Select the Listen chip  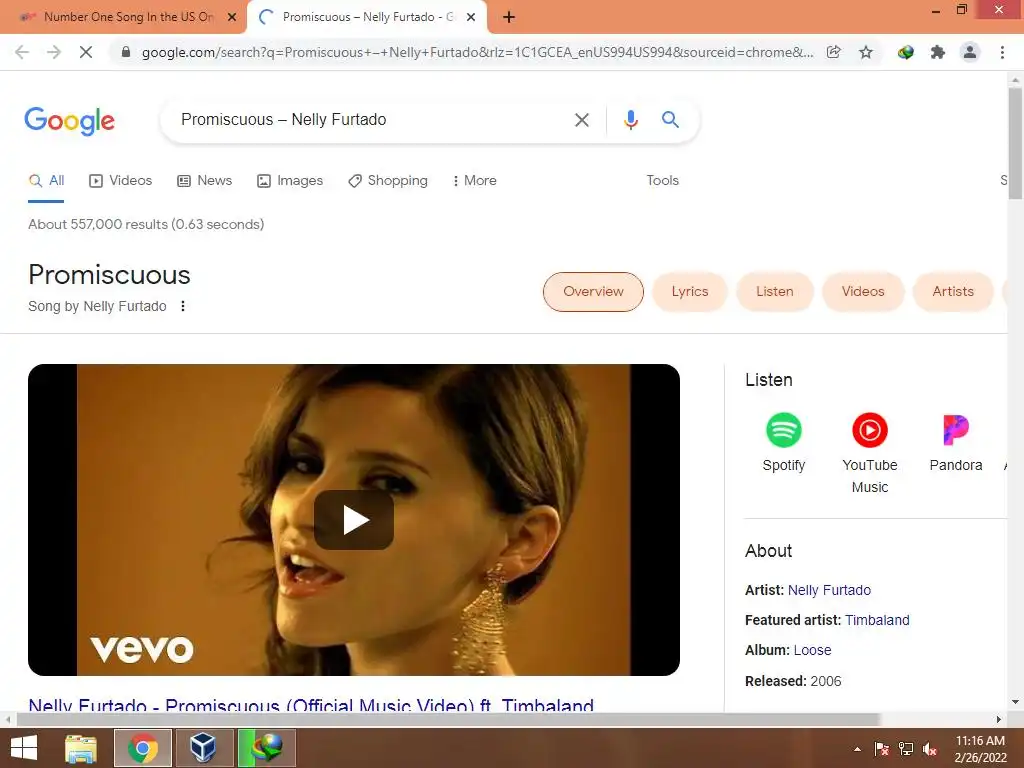(775, 292)
